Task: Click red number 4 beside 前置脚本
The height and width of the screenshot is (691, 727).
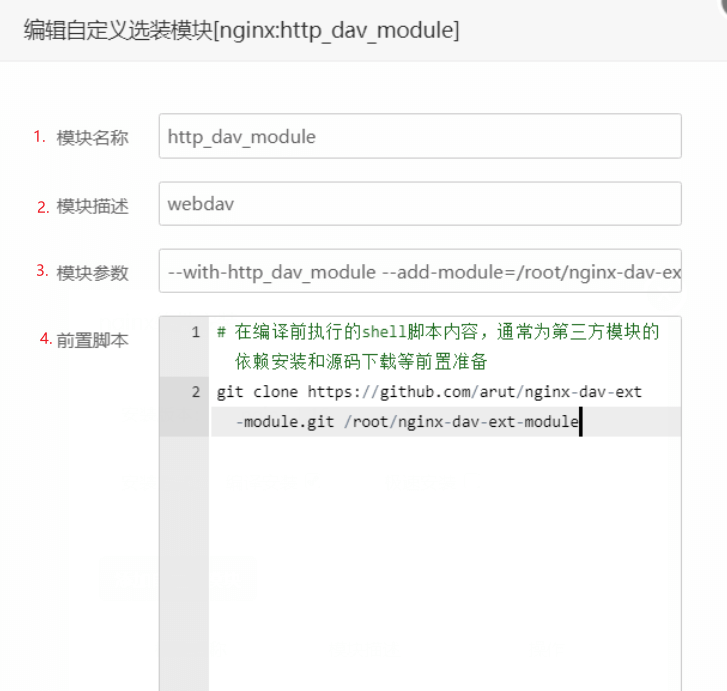Action: [x=45, y=339]
